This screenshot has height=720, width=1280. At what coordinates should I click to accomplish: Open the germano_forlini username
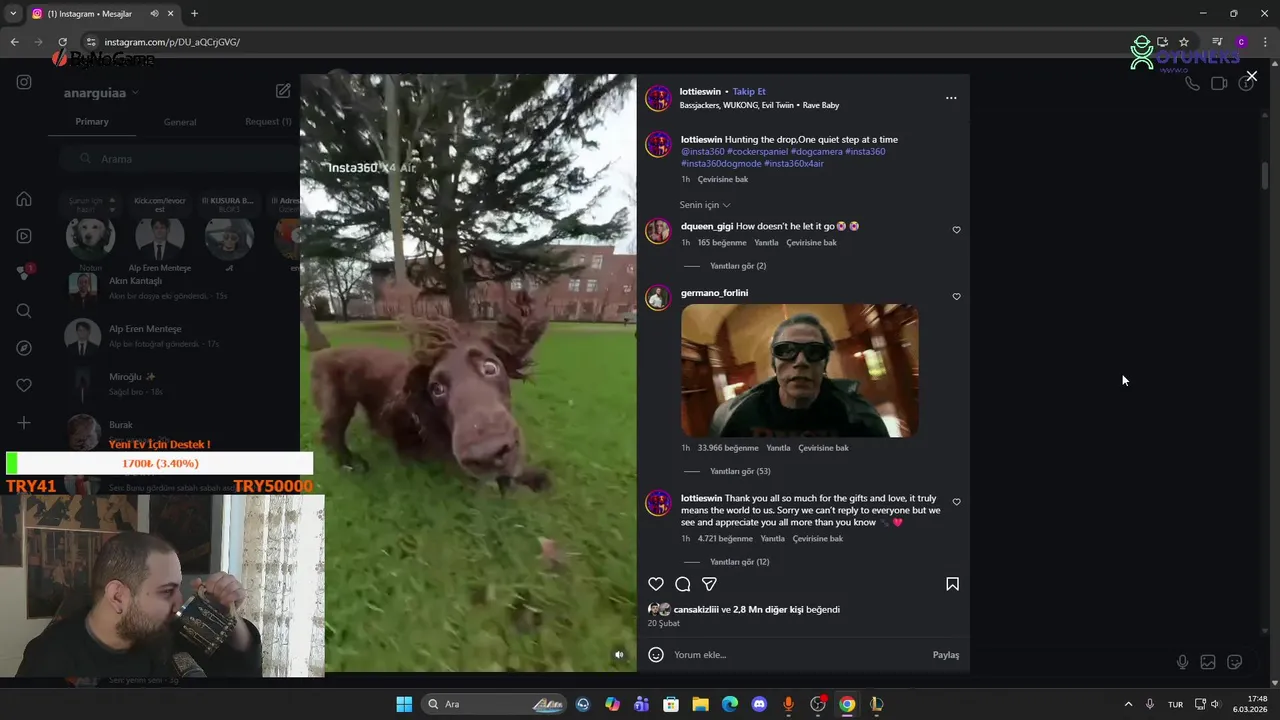[x=714, y=293]
